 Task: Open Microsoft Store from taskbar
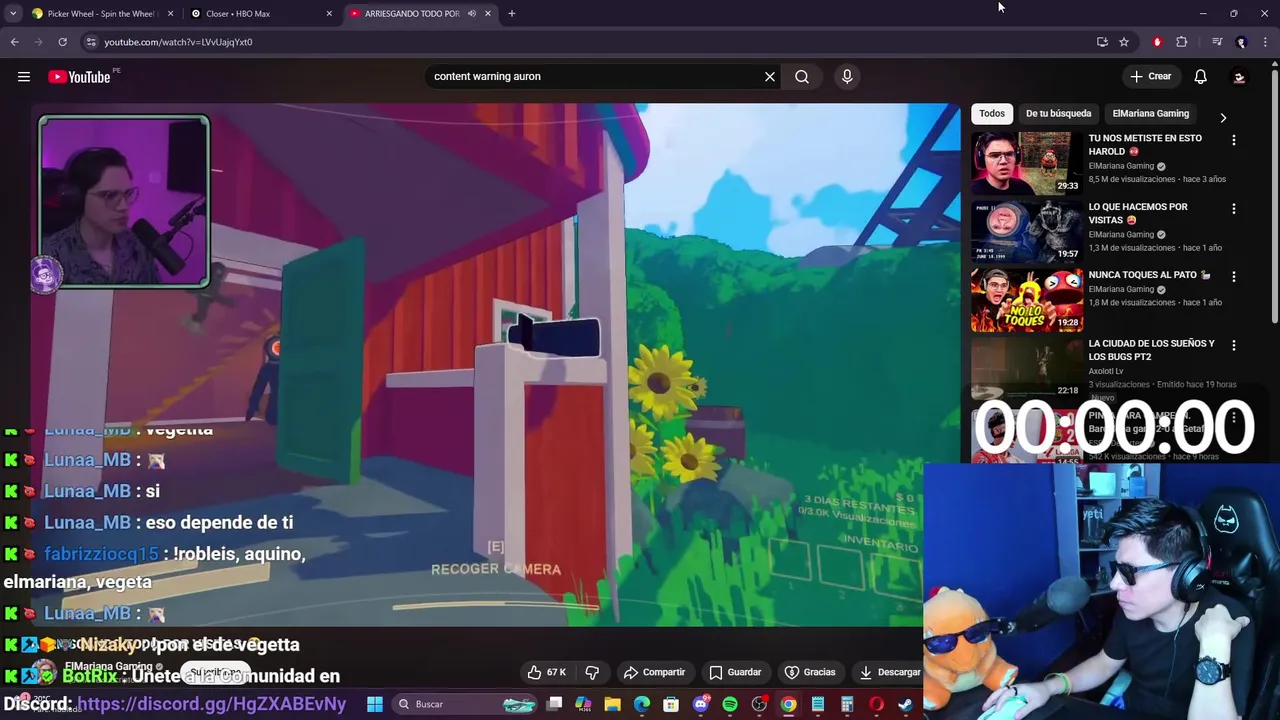pyautogui.click(x=671, y=704)
